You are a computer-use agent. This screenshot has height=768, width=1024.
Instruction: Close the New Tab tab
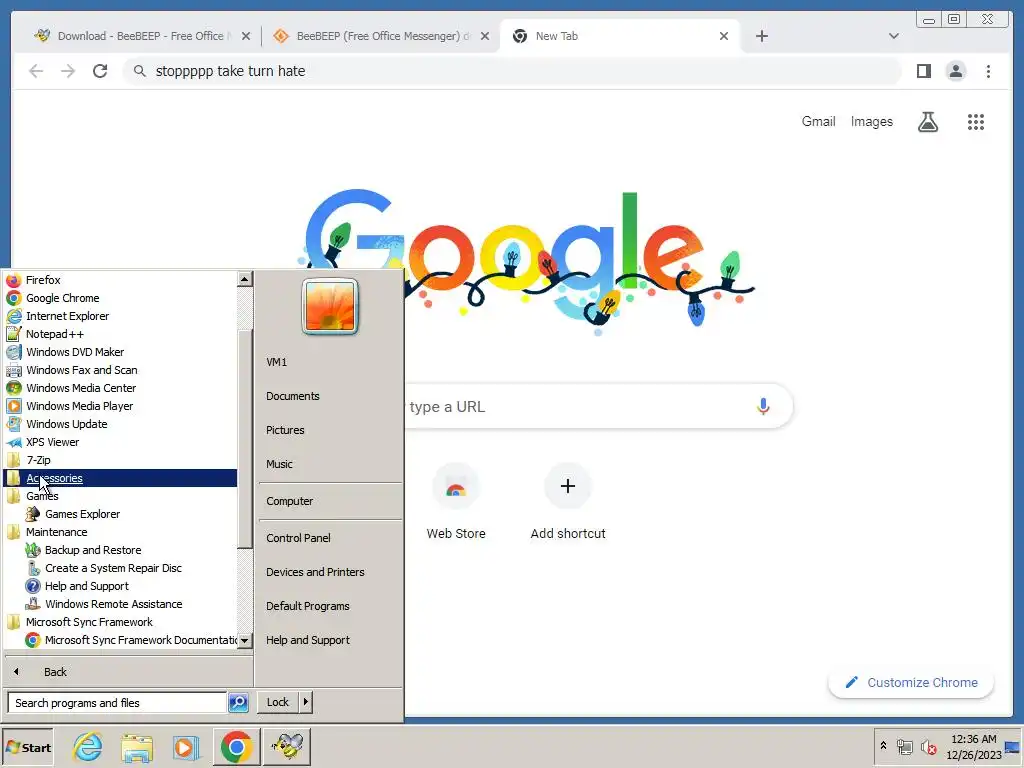pyautogui.click(x=724, y=36)
